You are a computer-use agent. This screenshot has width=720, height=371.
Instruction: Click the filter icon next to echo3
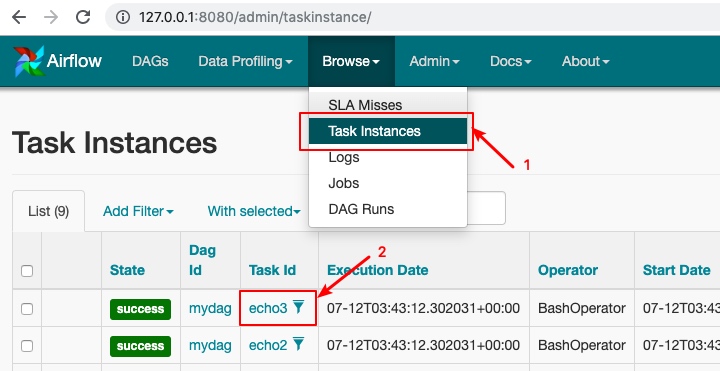tap(298, 307)
